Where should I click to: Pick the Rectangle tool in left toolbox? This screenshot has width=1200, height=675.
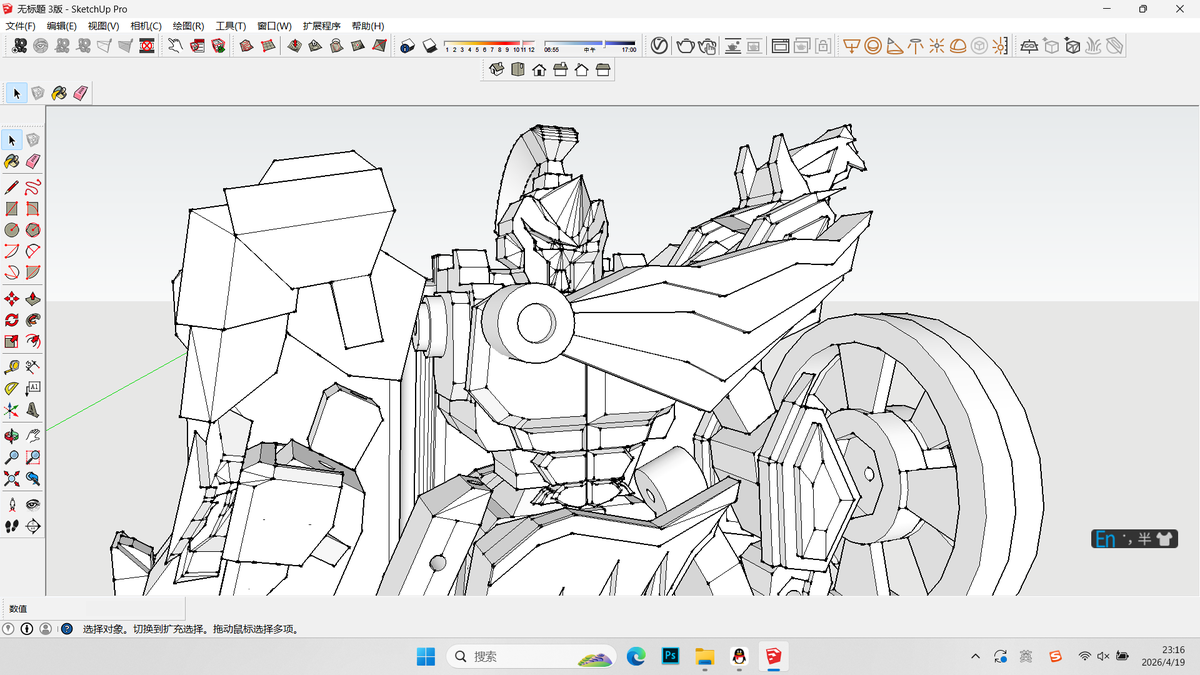click(x=12, y=209)
